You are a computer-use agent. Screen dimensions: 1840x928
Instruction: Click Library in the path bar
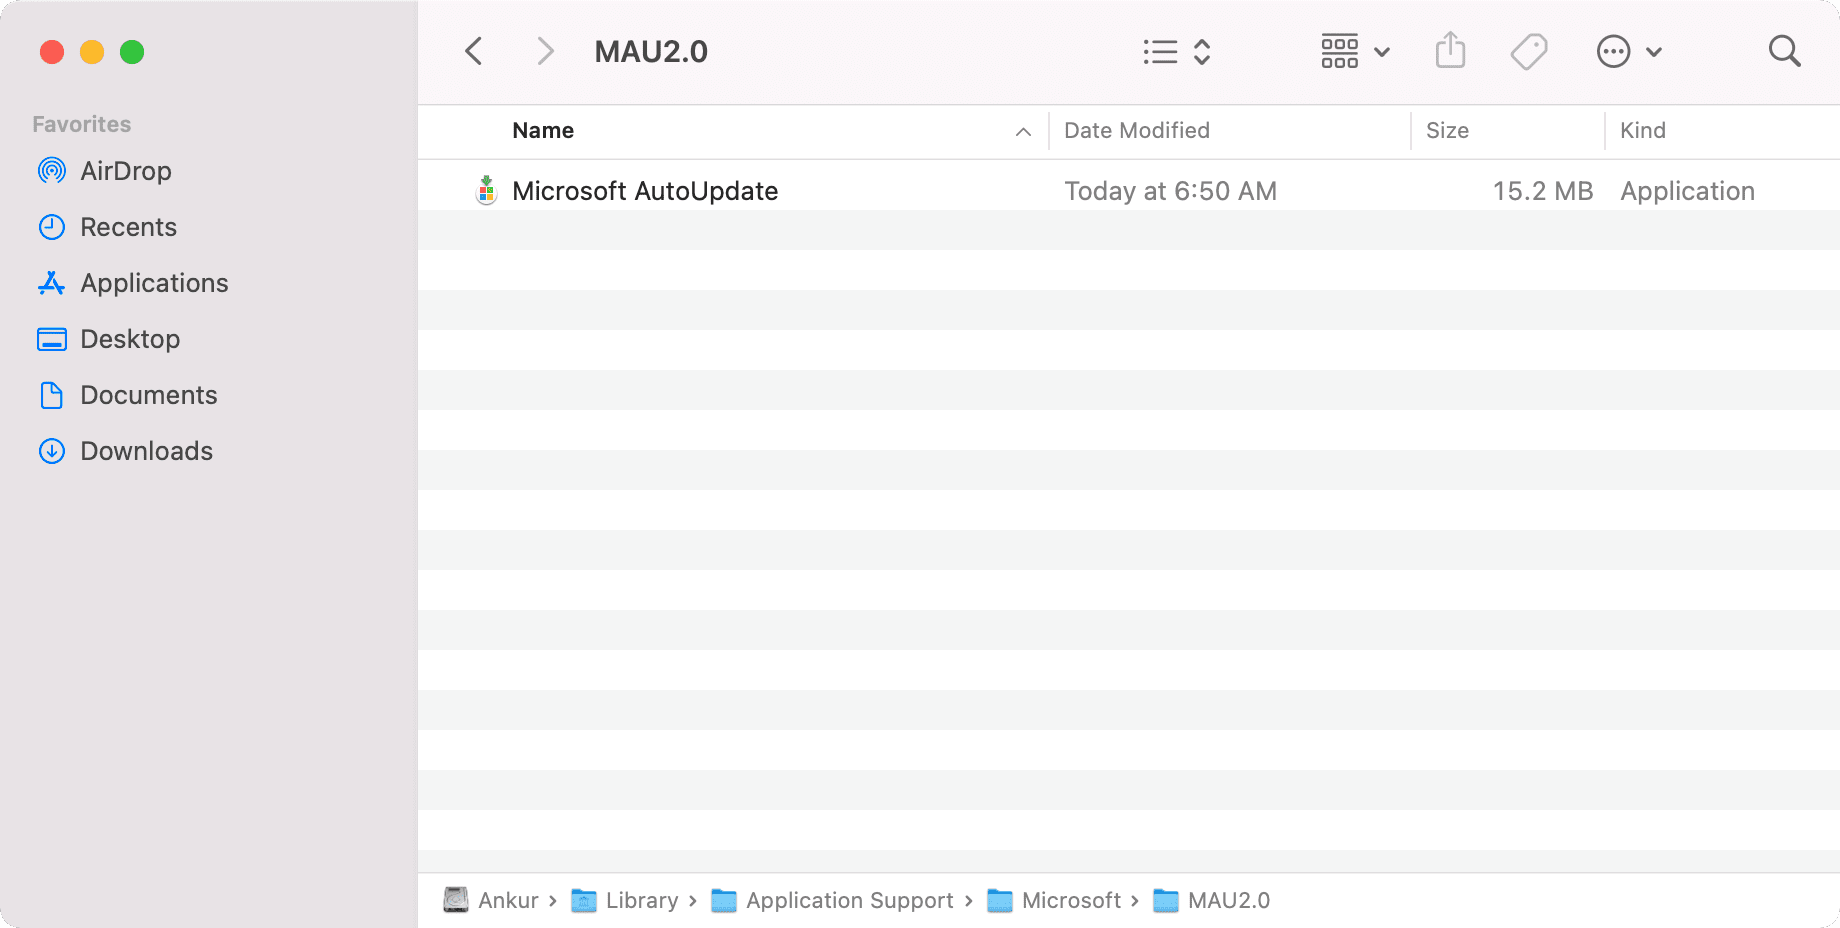tap(642, 900)
